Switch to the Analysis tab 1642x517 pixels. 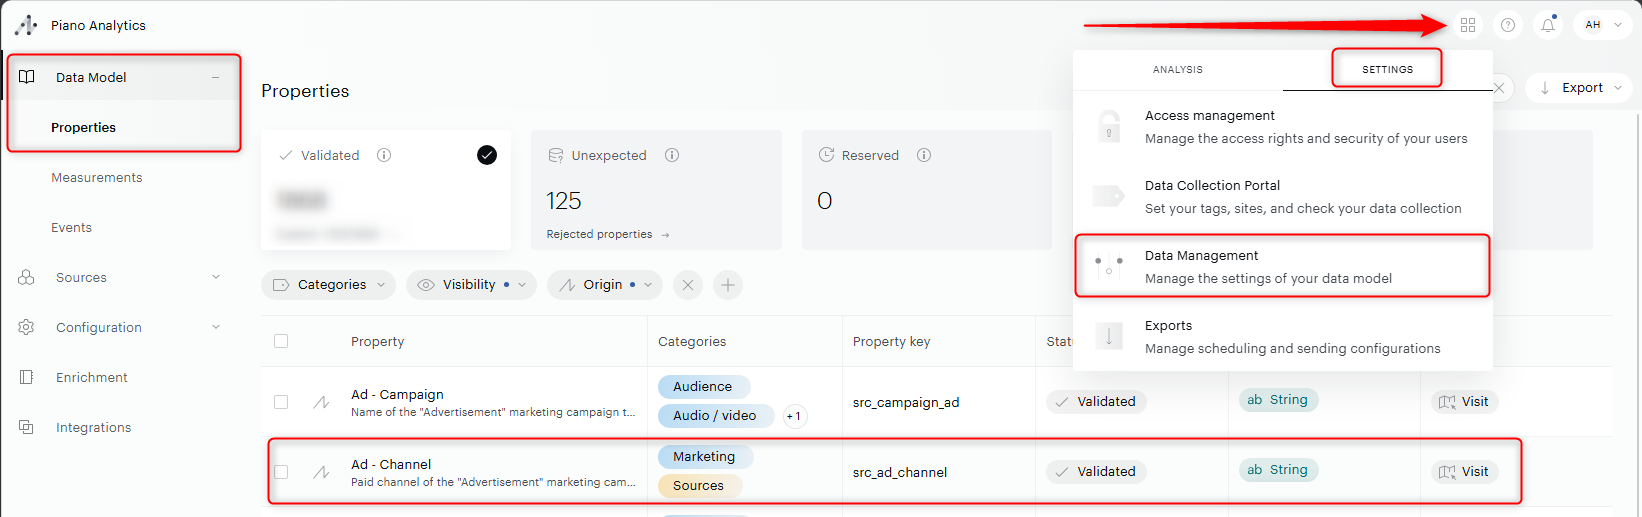tap(1177, 69)
